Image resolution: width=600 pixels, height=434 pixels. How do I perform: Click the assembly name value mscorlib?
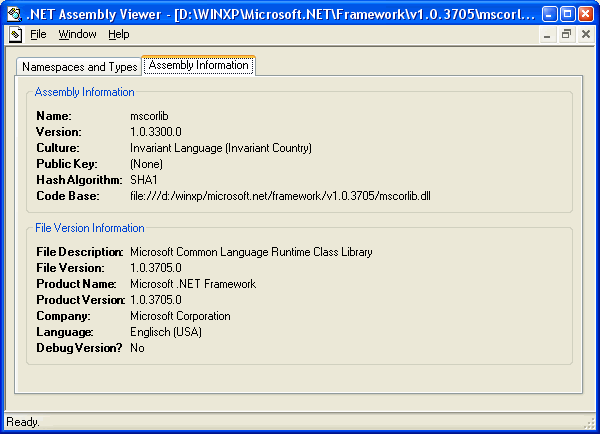pyautogui.click(x=149, y=116)
